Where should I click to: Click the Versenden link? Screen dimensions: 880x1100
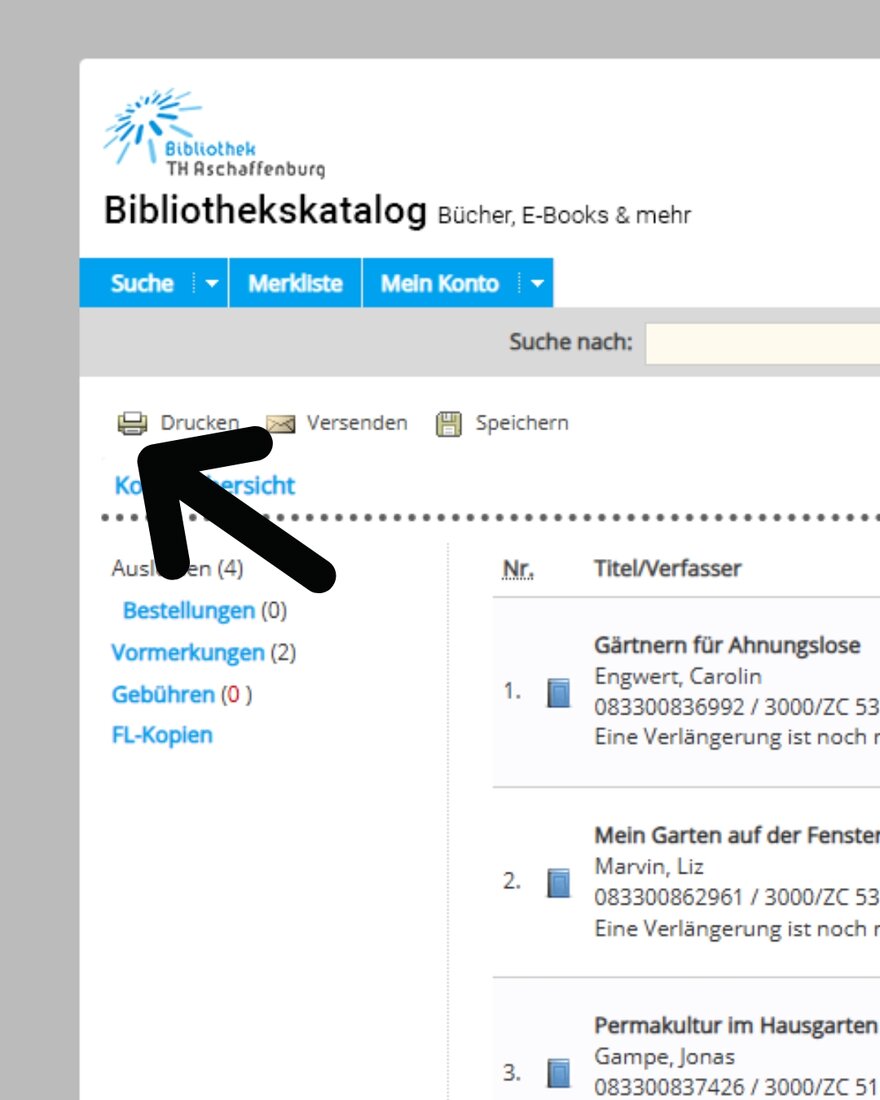tap(357, 423)
